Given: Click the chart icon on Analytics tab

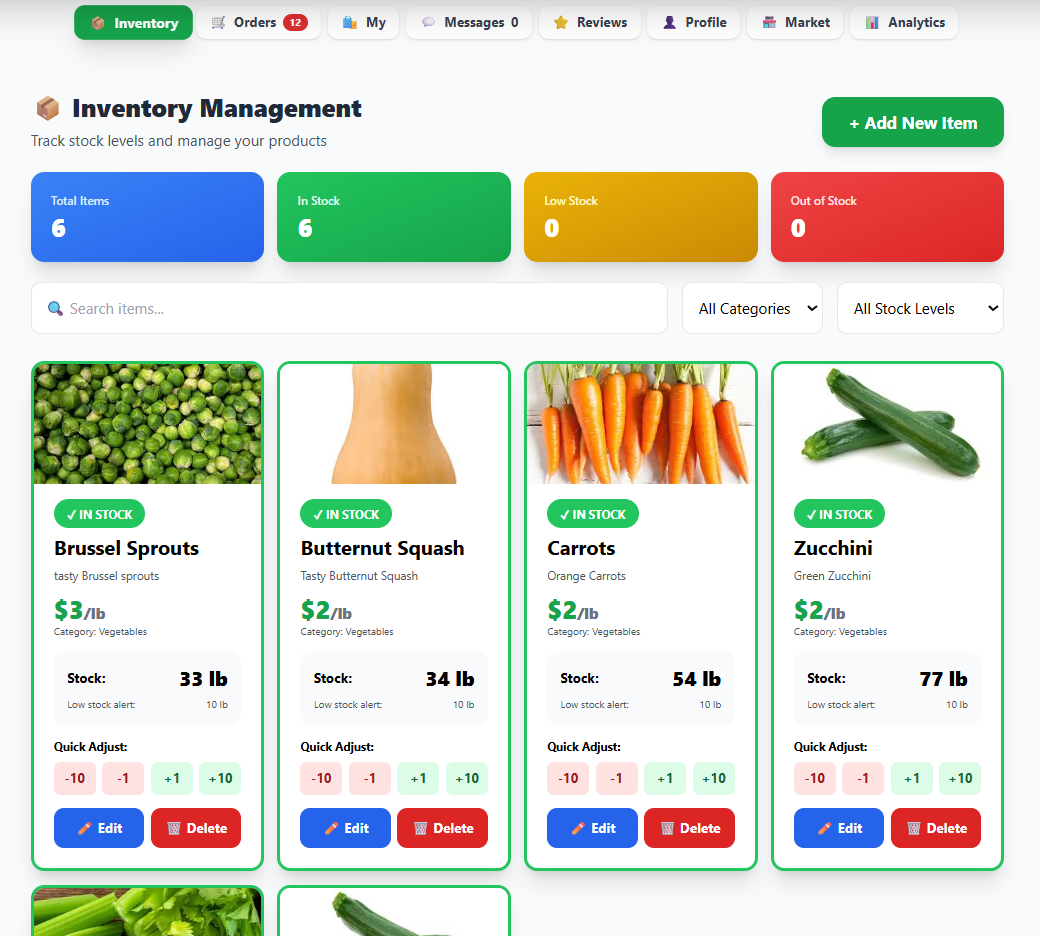Looking at the screenshot, I should coord(872,23).
